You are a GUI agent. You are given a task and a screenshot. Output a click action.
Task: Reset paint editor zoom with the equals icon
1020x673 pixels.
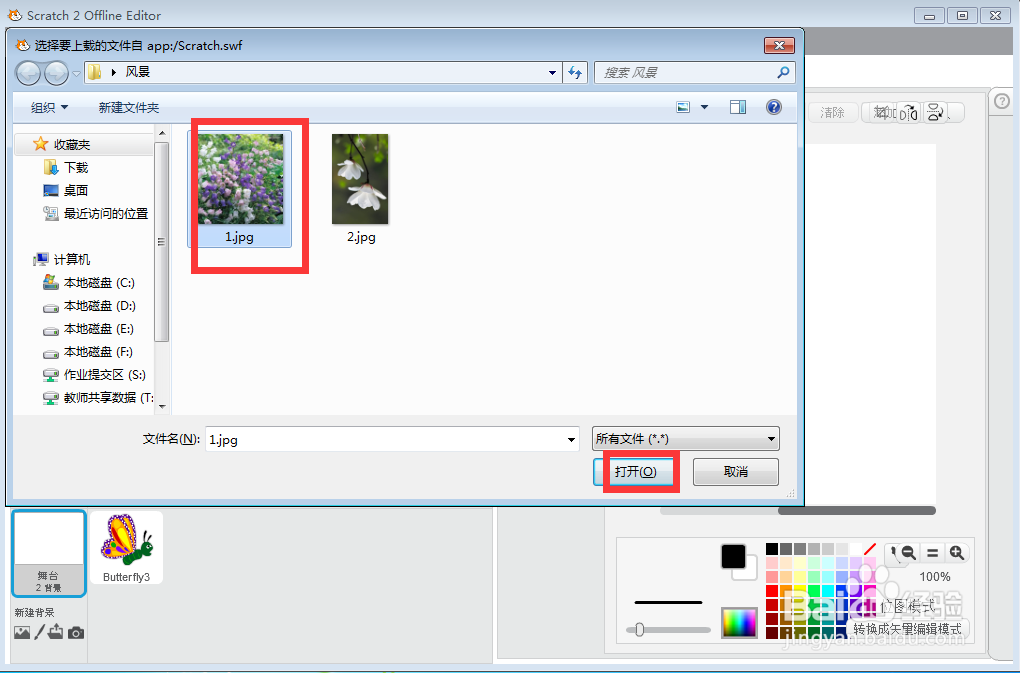coord(932,553)
